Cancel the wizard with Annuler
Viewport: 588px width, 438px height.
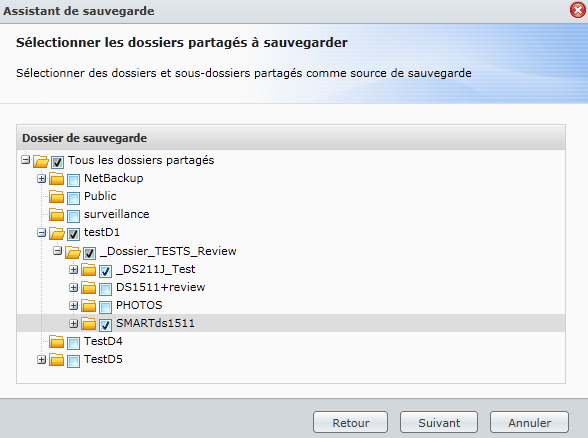click(530, 423)
